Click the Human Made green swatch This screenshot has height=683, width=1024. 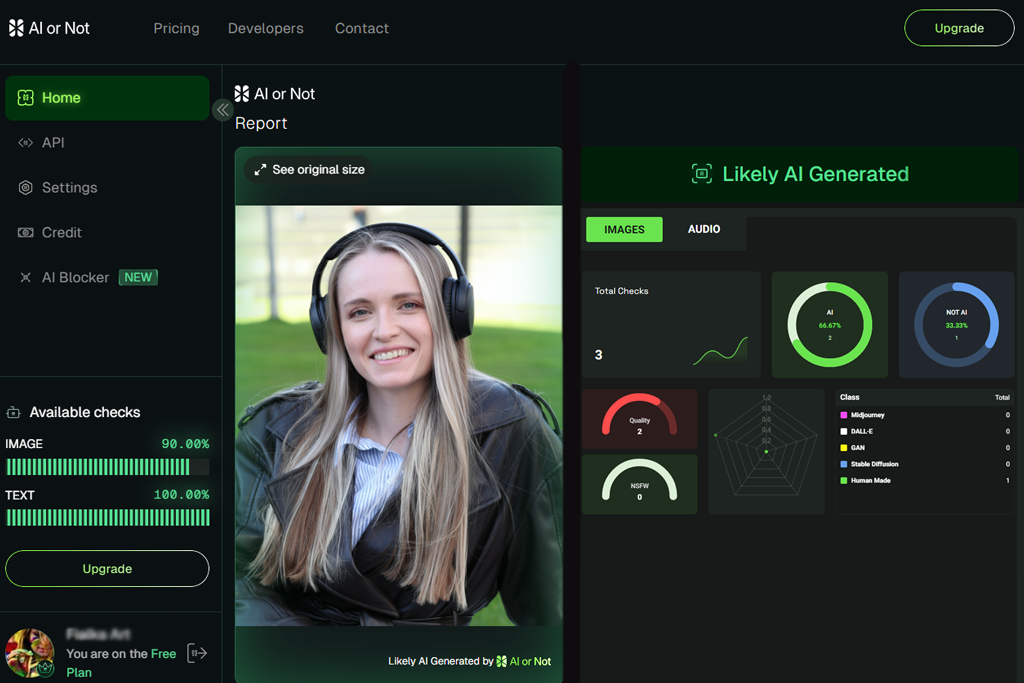[844, 481]
